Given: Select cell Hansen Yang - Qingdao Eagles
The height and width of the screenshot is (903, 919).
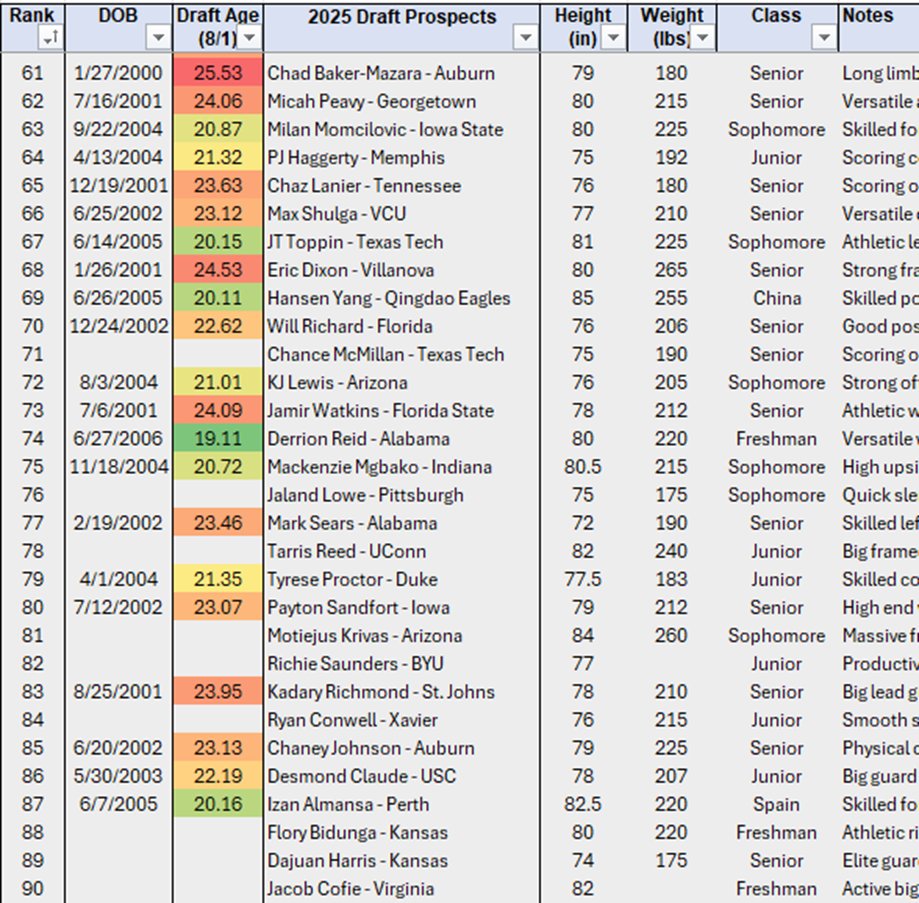Looking at the screenshot, I should tap(401, 298).
